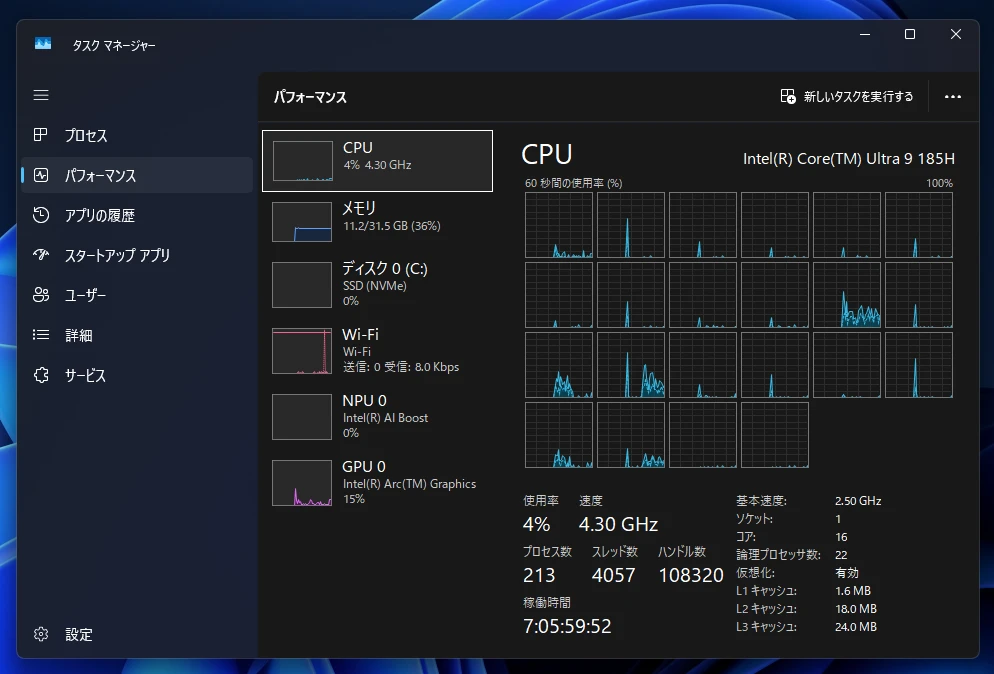The height and width of the screenshot is (674, 994).
Task: Click the Details (詳細) list icon
Action: pos(41,335)
